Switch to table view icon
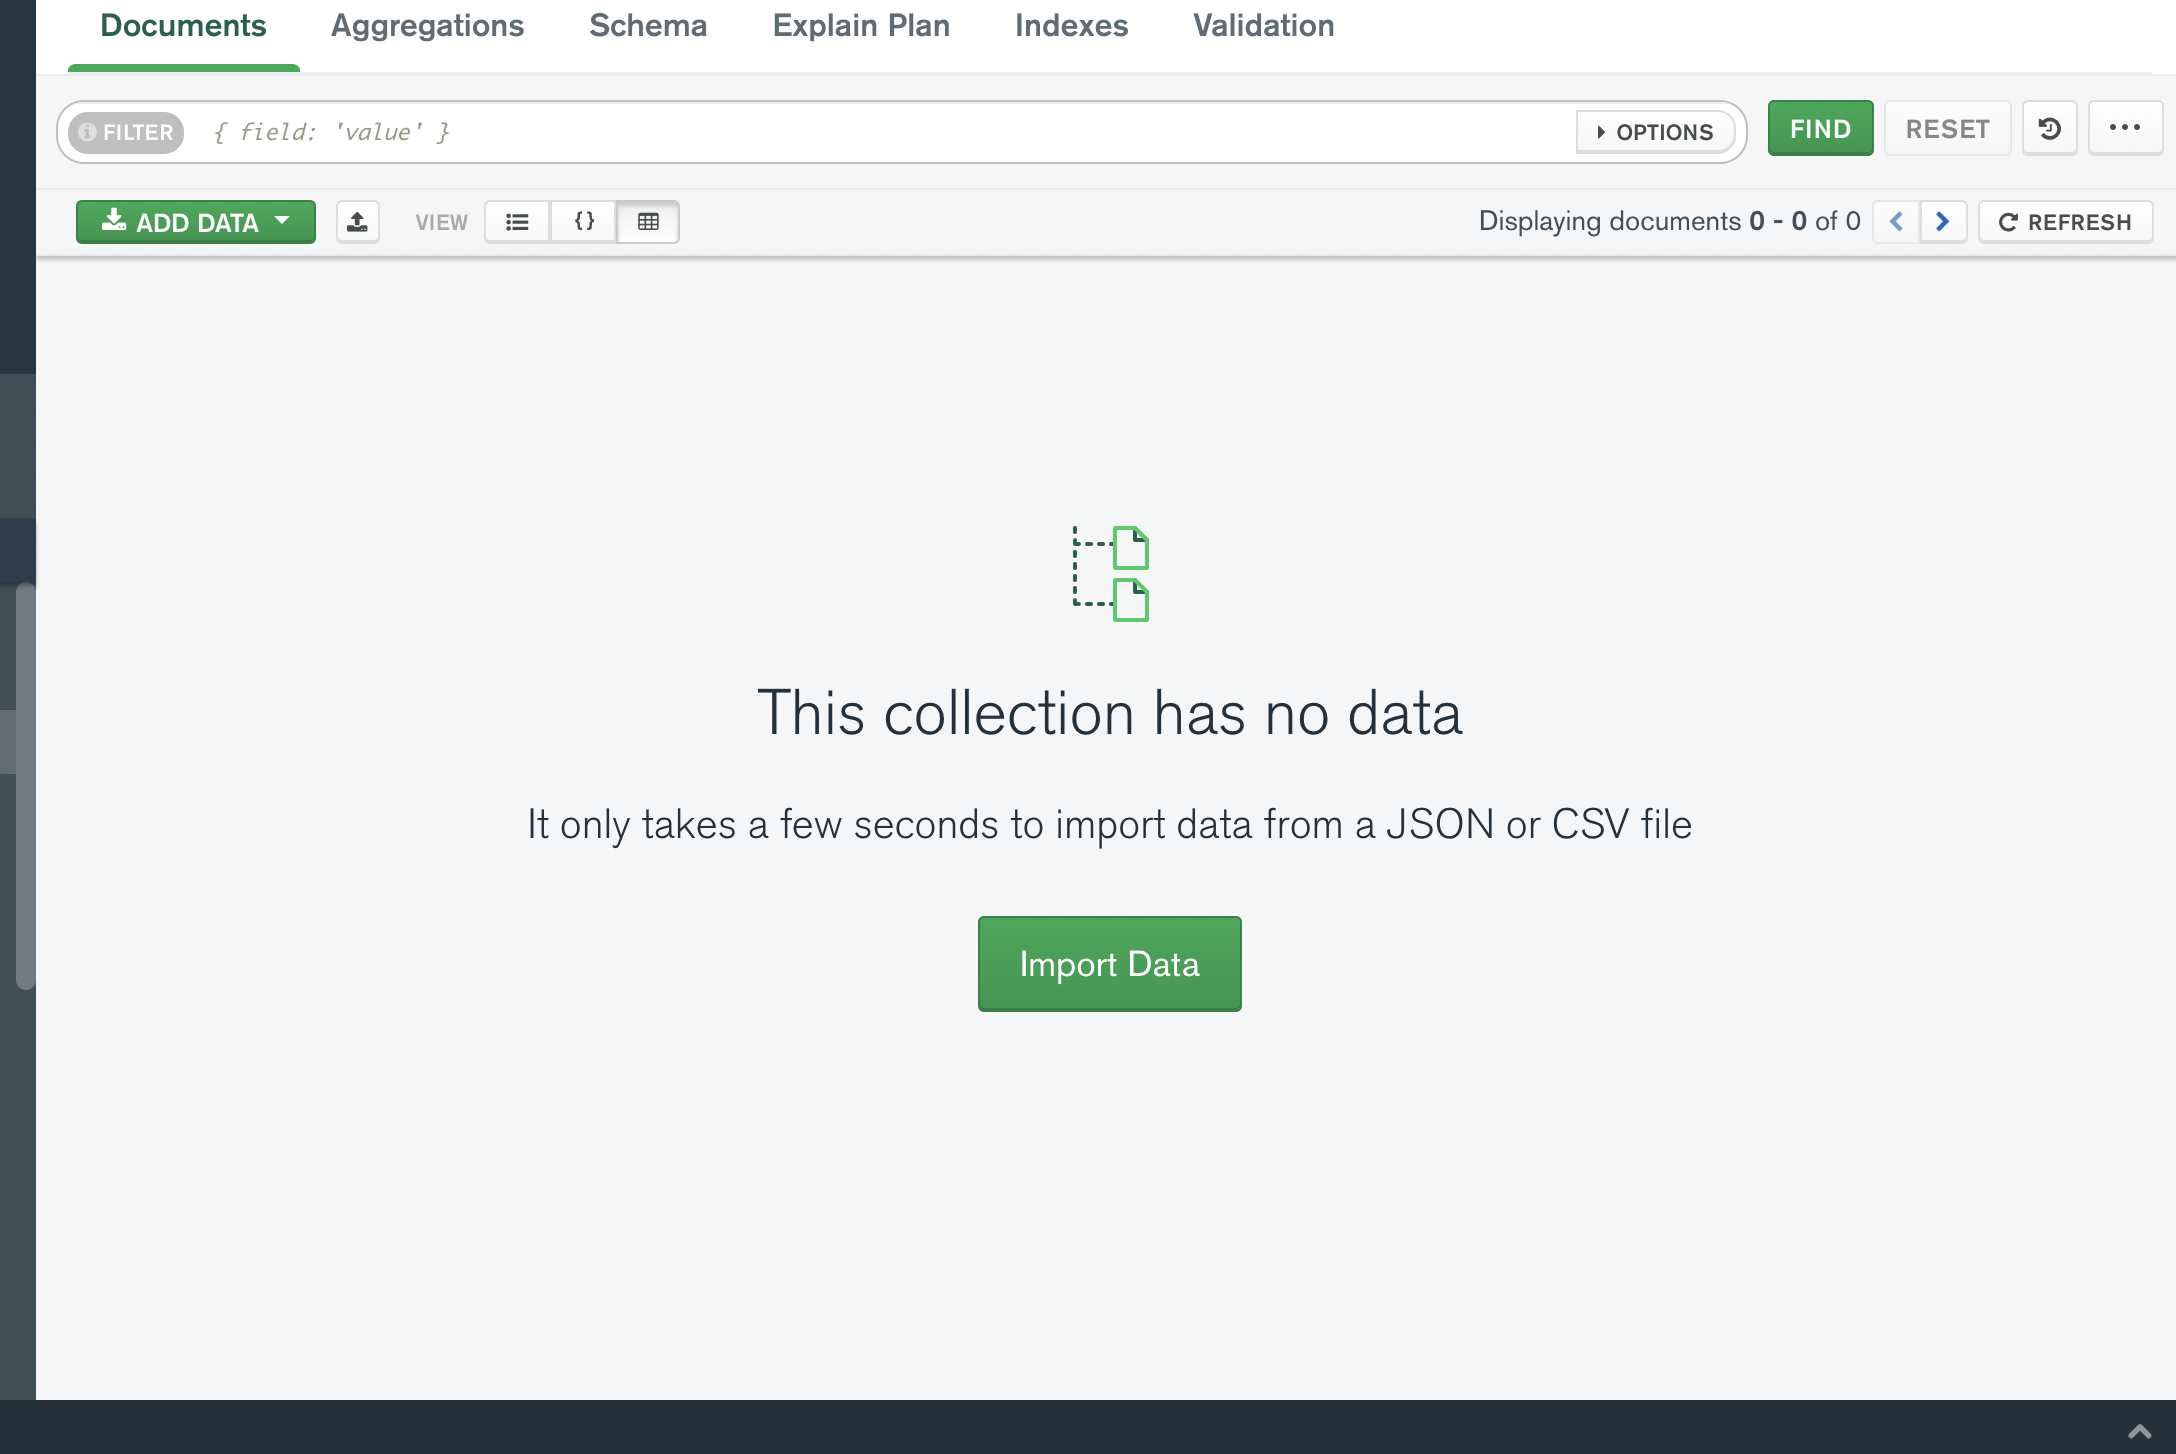Screen dimensions: 2176x1454 point(648,222)
